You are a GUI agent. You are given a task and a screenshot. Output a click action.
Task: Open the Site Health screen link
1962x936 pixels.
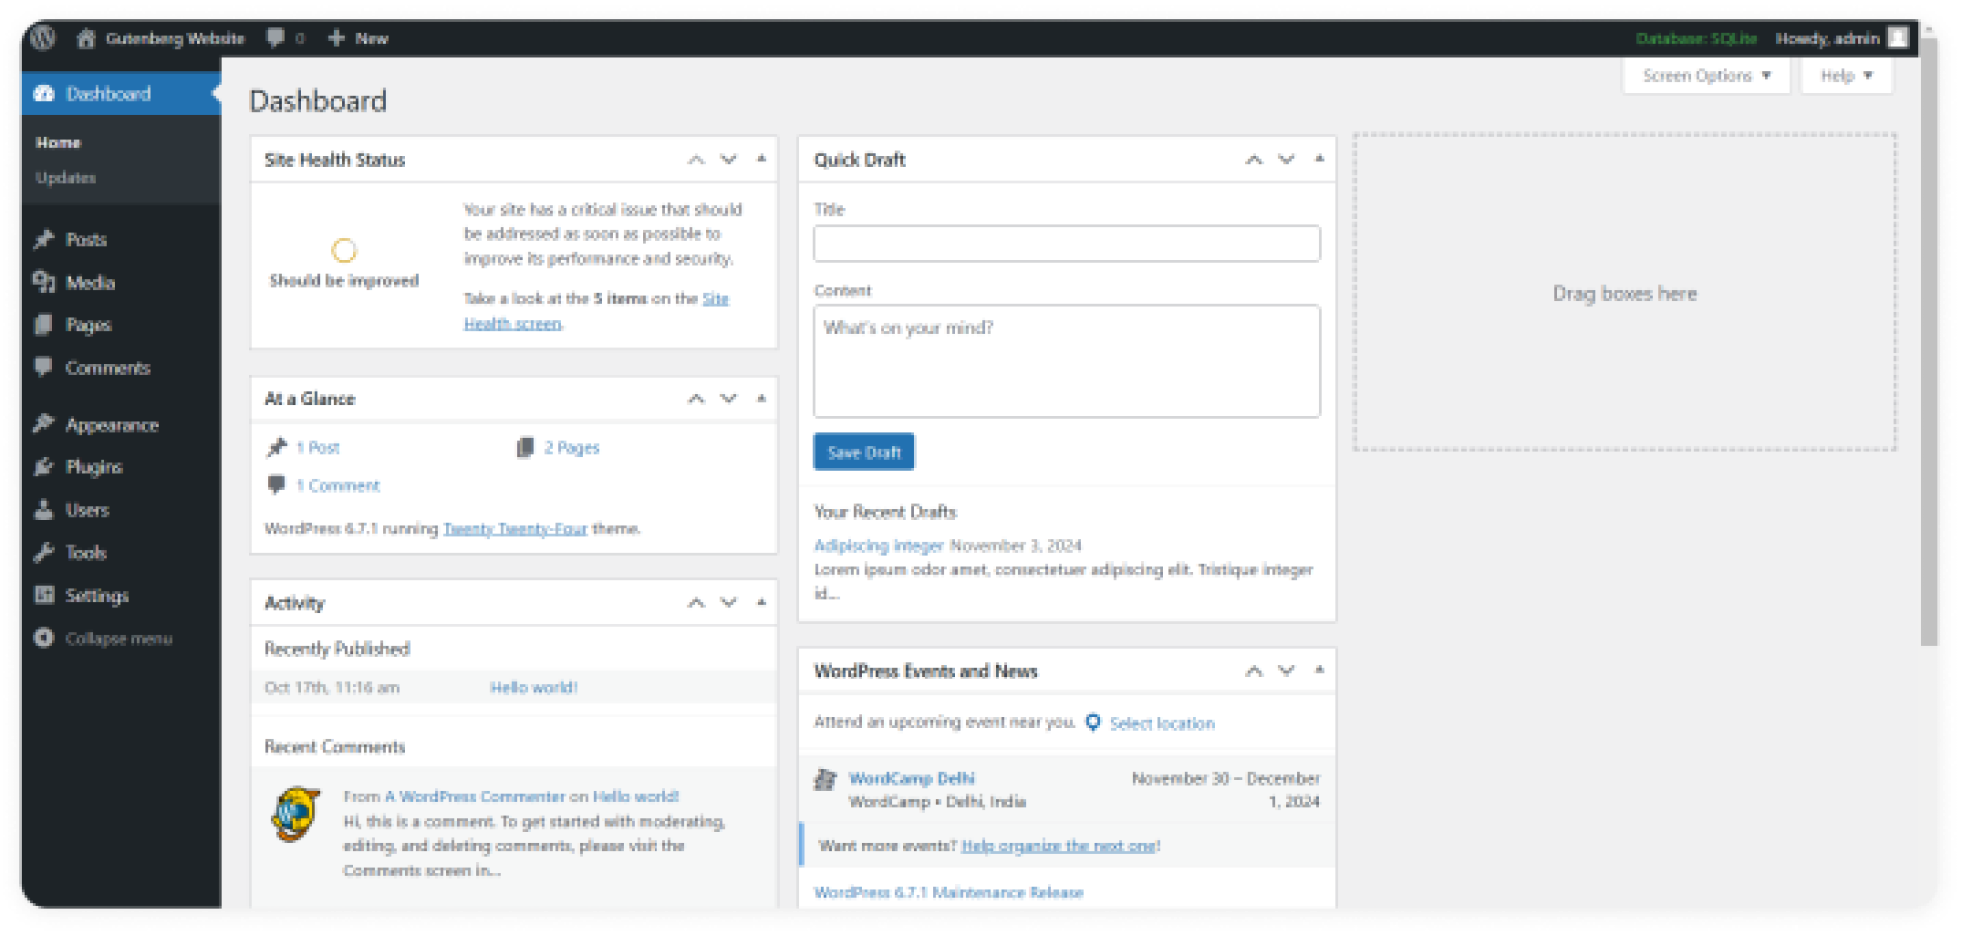pos(596,311)
